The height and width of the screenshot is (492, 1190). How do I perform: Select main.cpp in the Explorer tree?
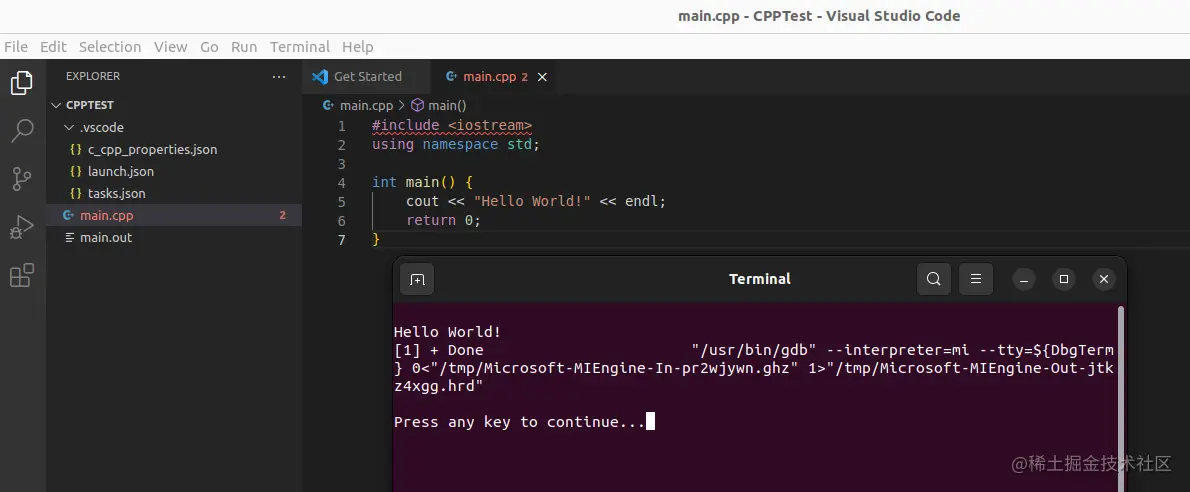pos(174,216)
